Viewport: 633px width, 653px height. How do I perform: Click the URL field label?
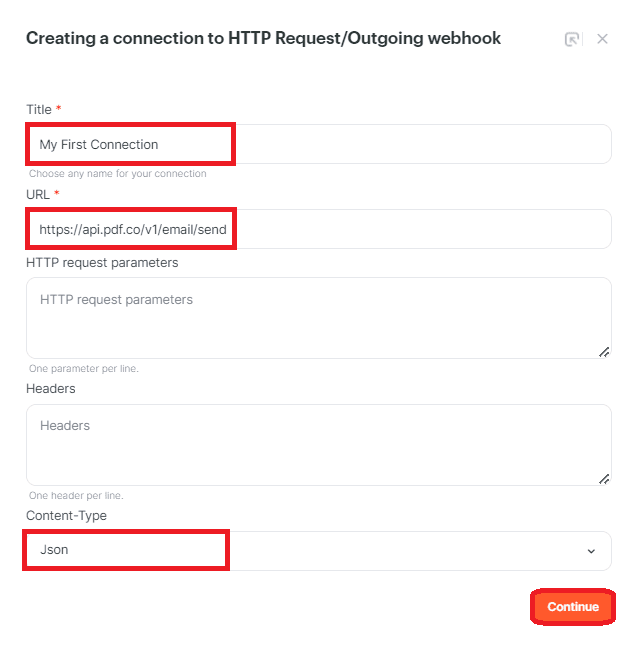(x=38, y=193)
